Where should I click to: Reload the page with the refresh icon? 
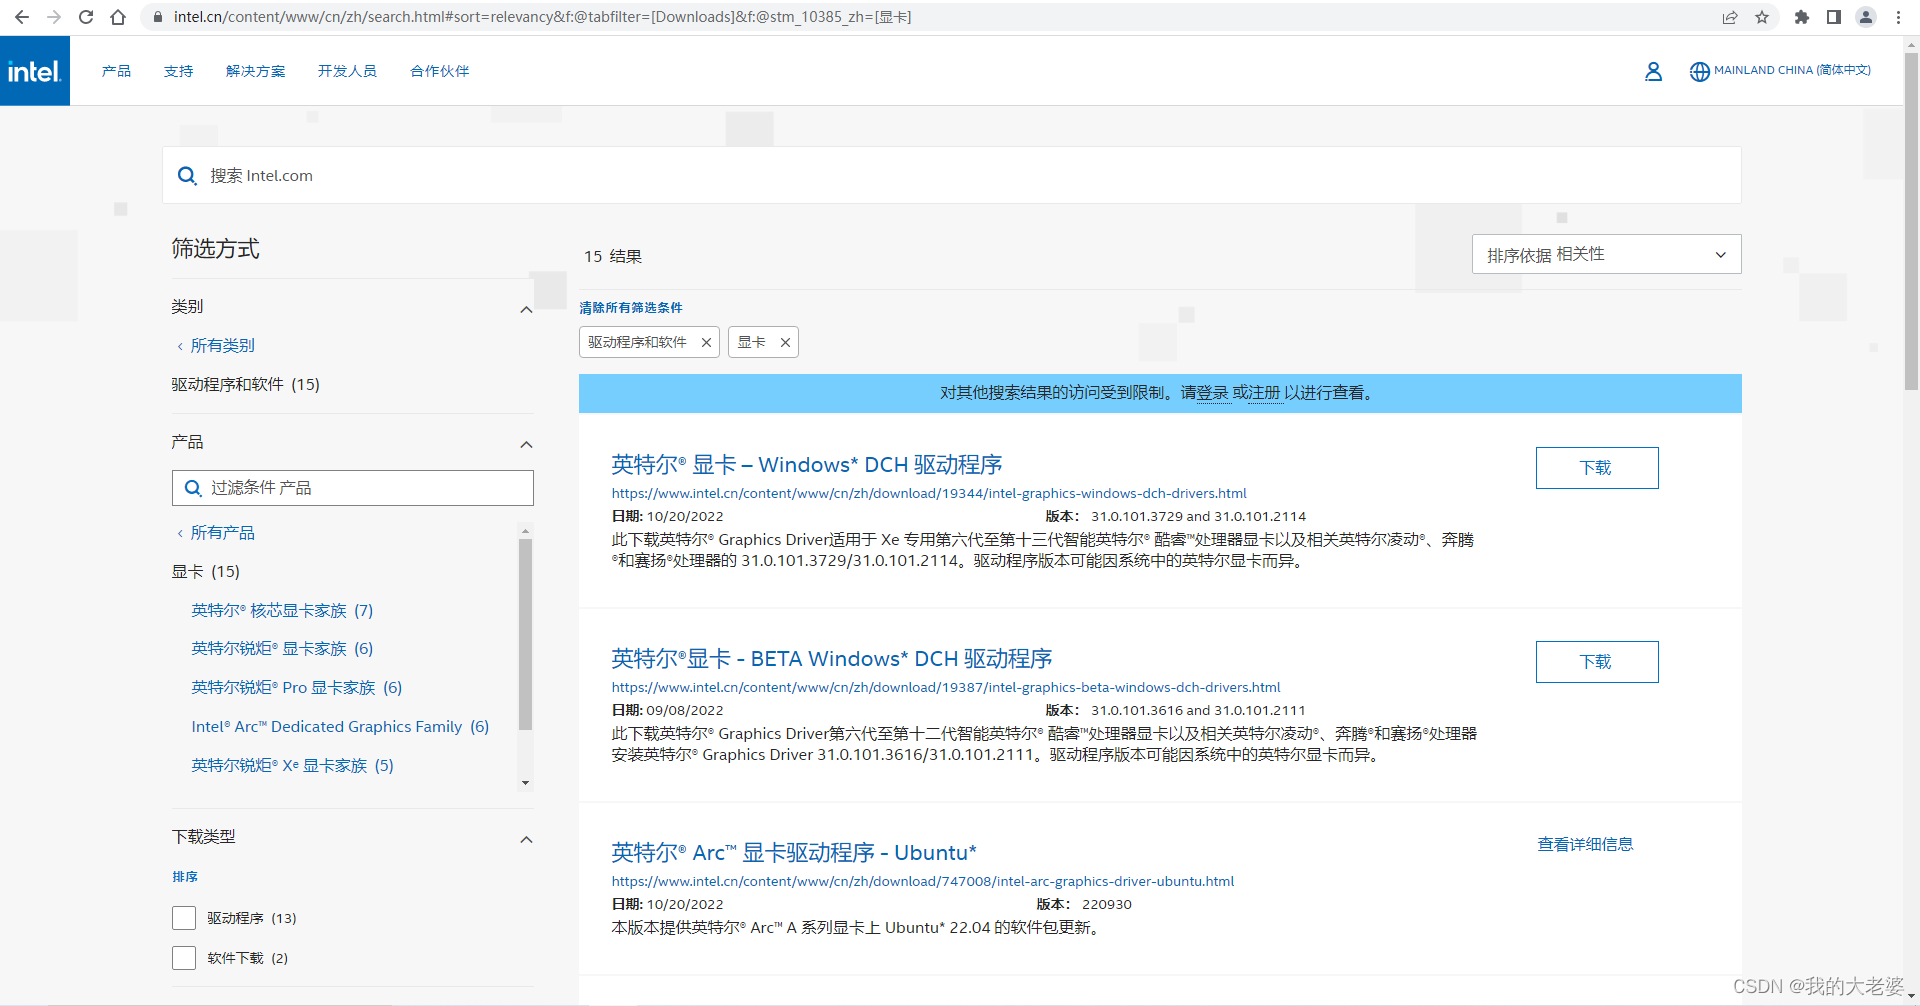[86, 17]
